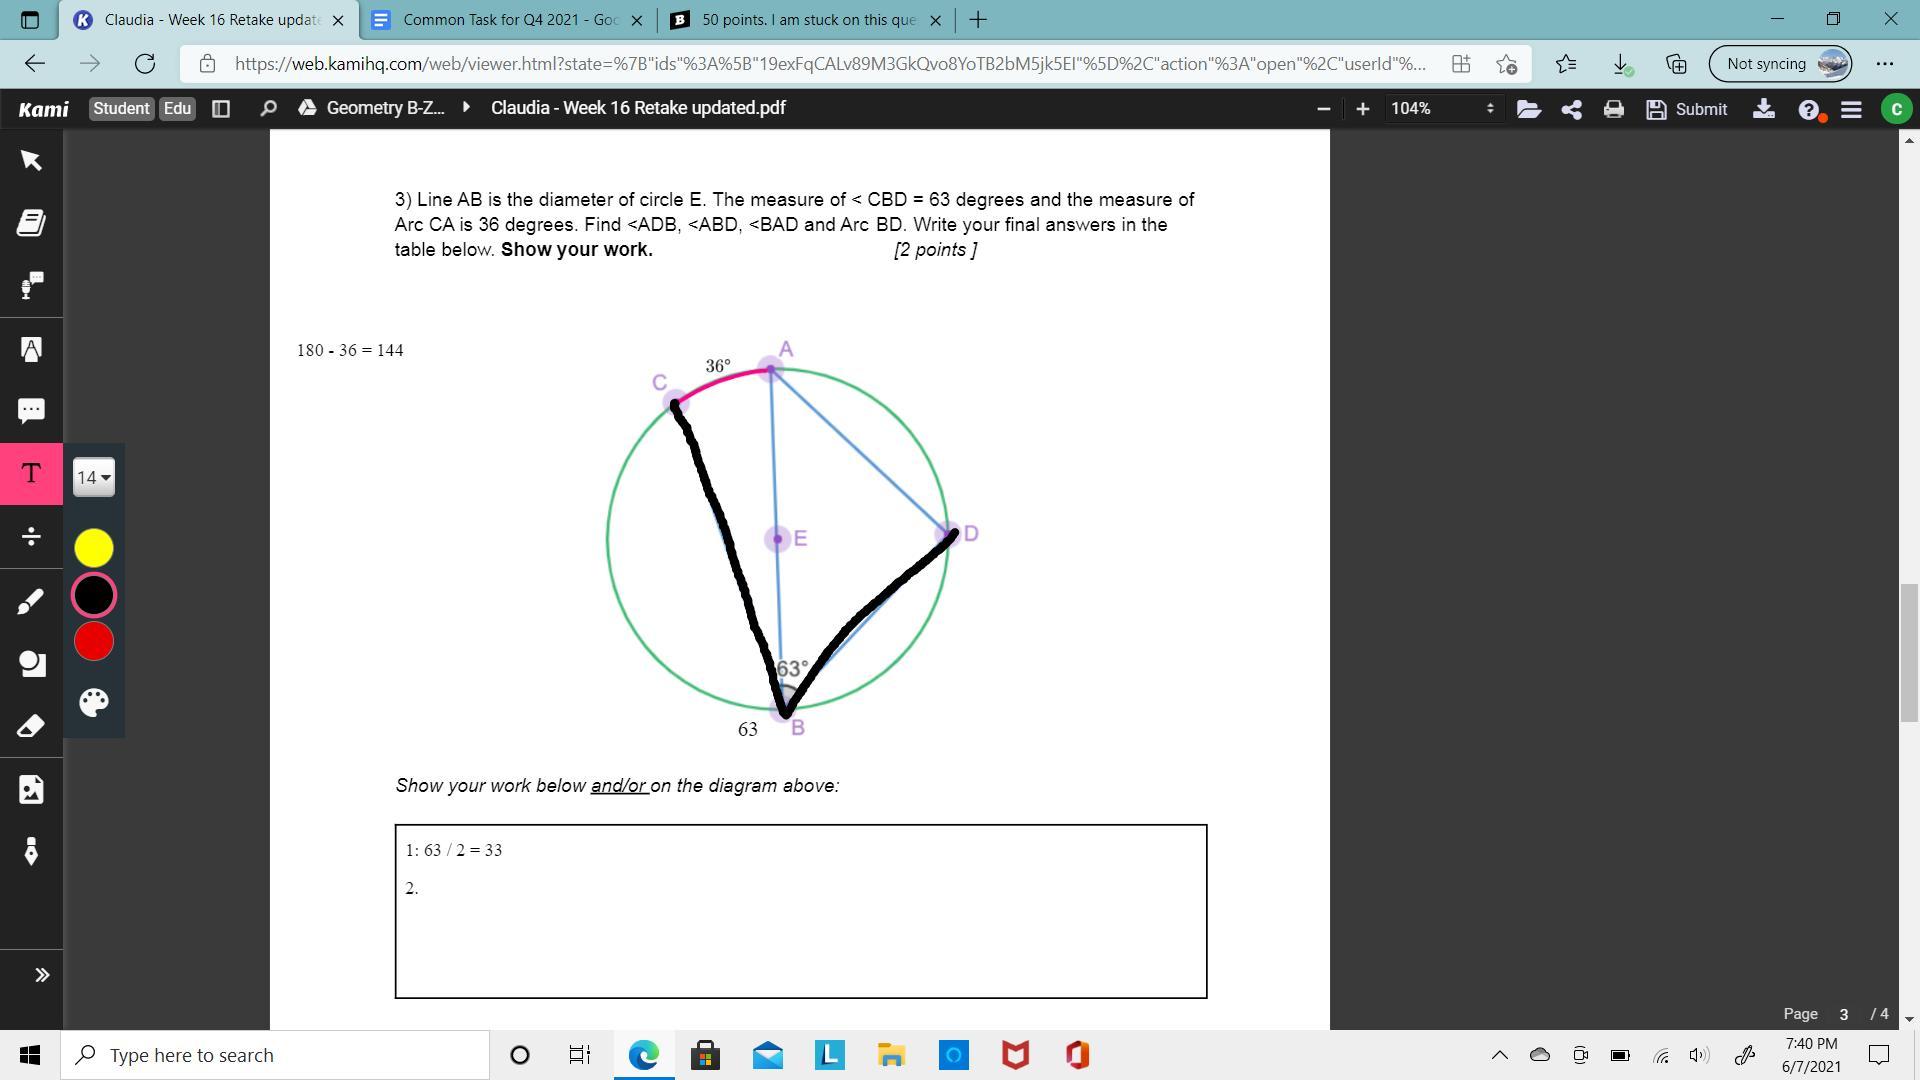This screenshot has width=1920, height=1080.
Task: Pick the Eraser tool
Action: tap(31, 727)
